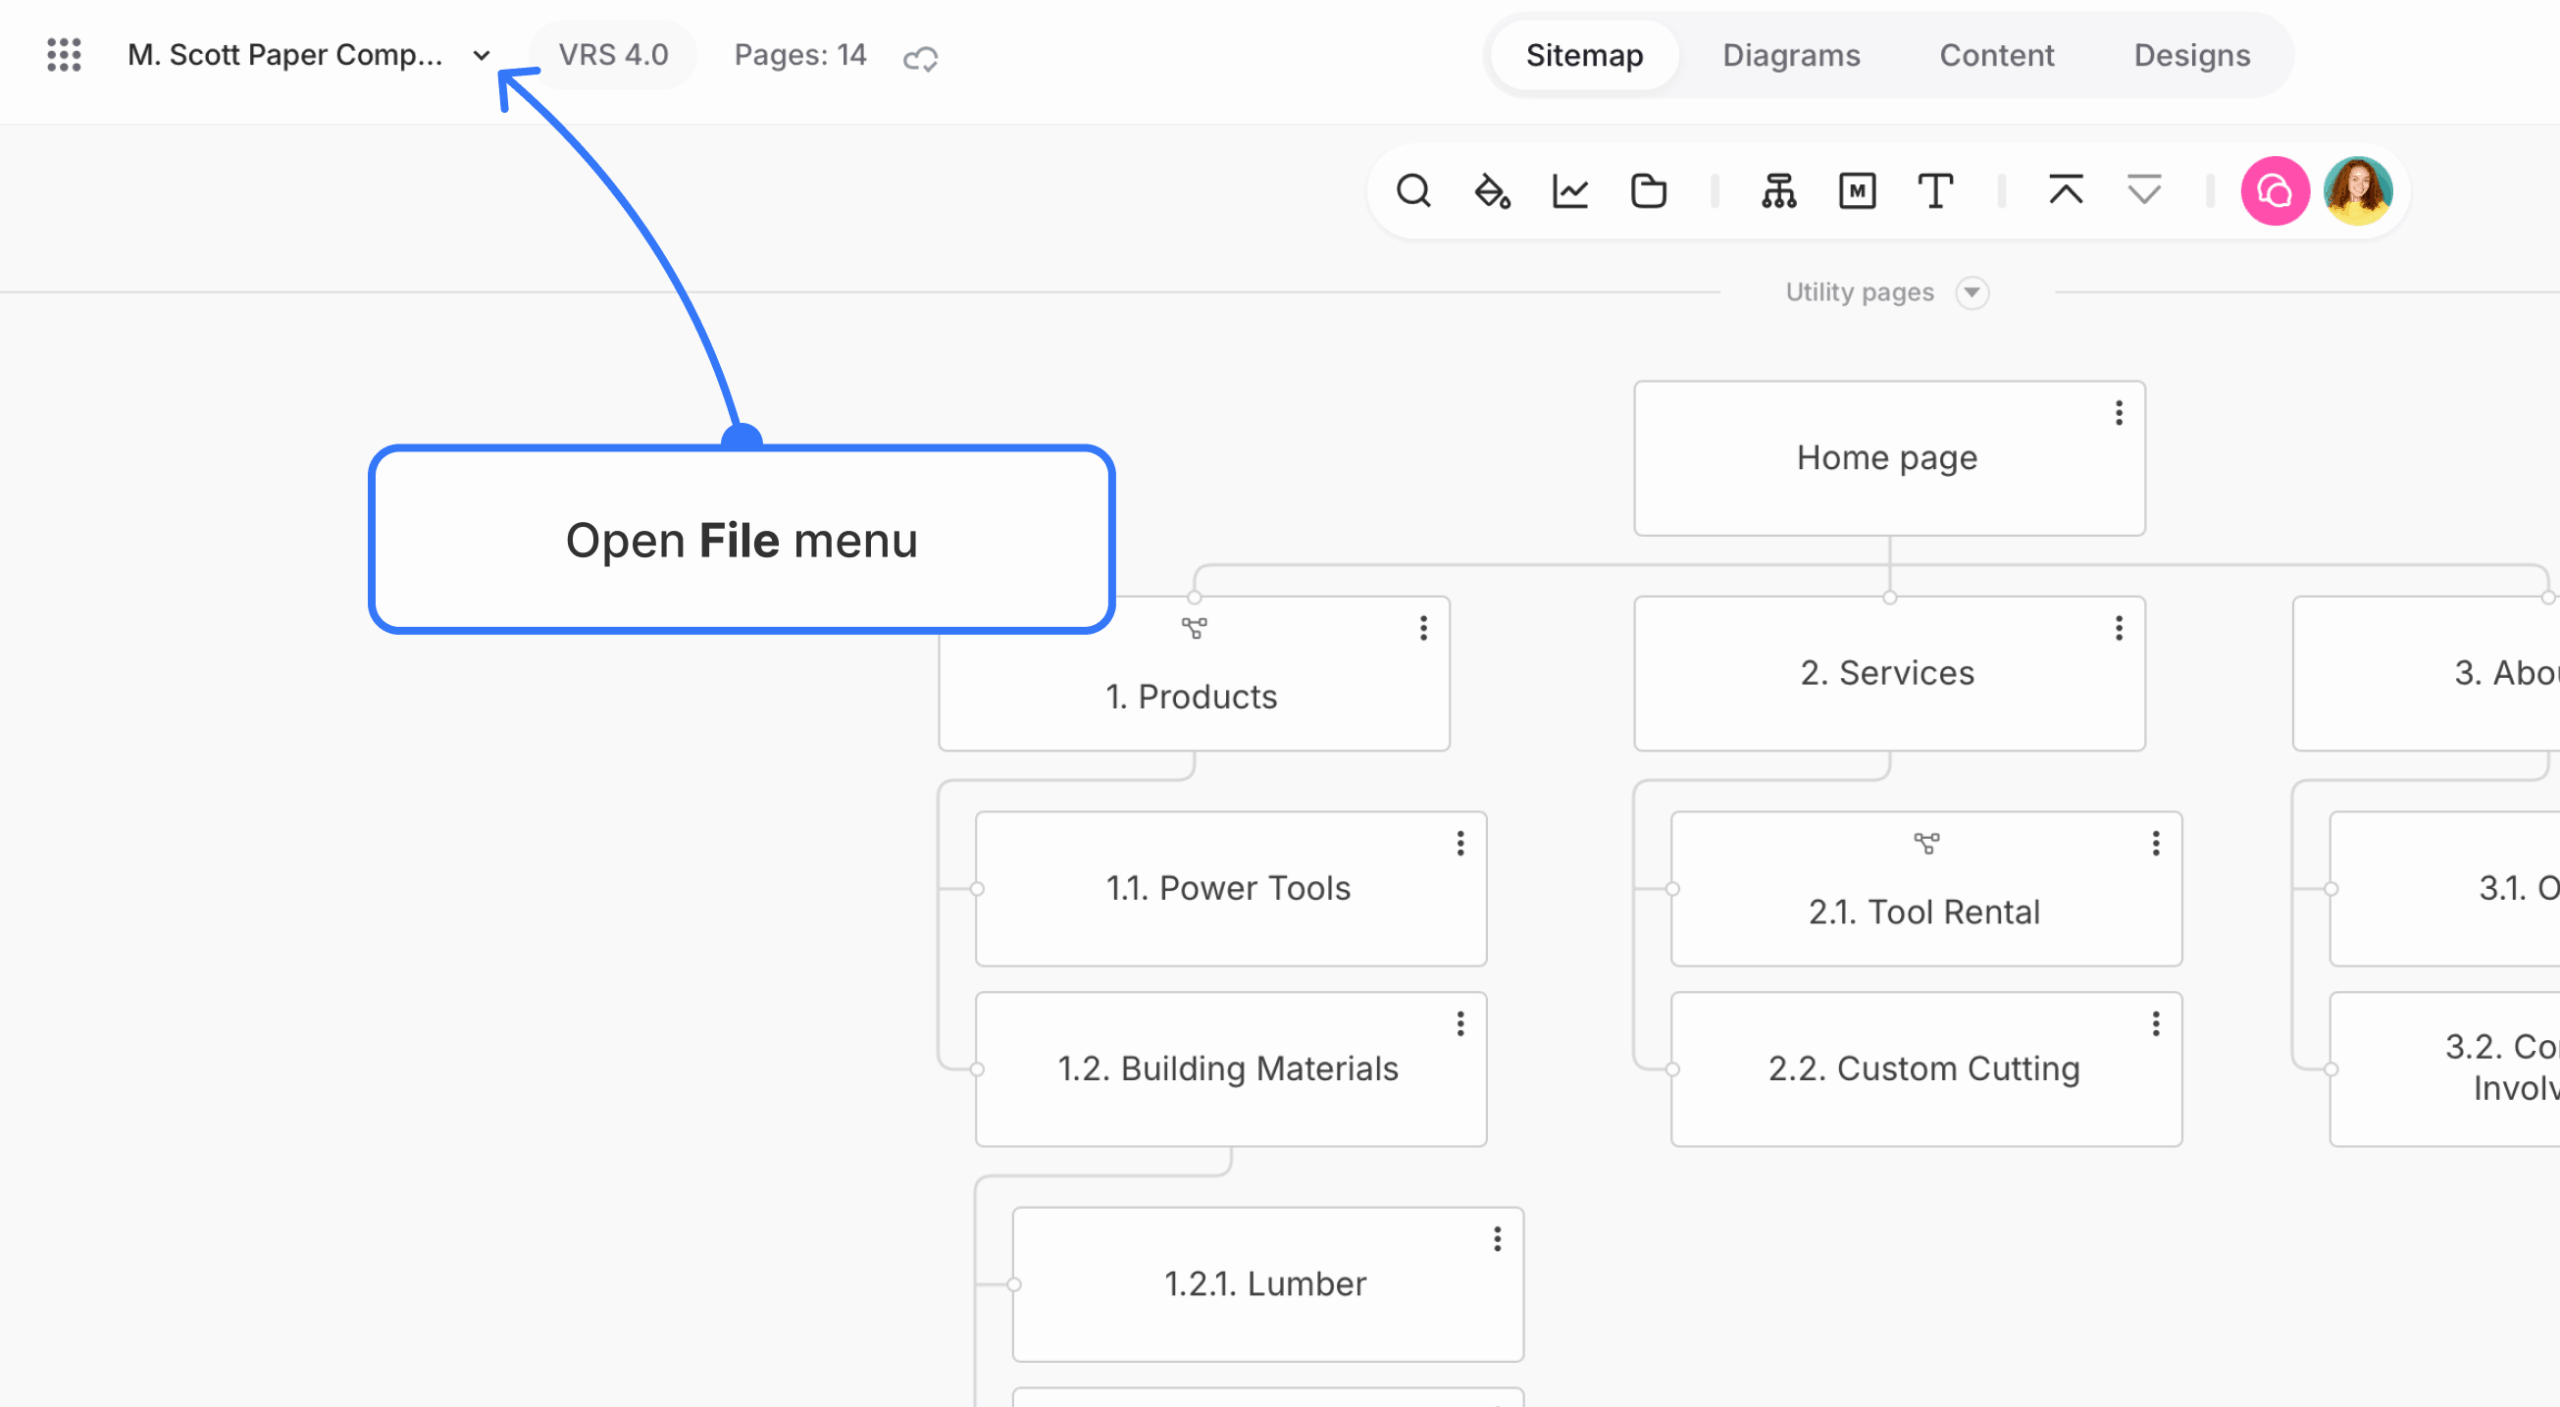Open the 1.2.1. Lumber options menu

1497,1239
